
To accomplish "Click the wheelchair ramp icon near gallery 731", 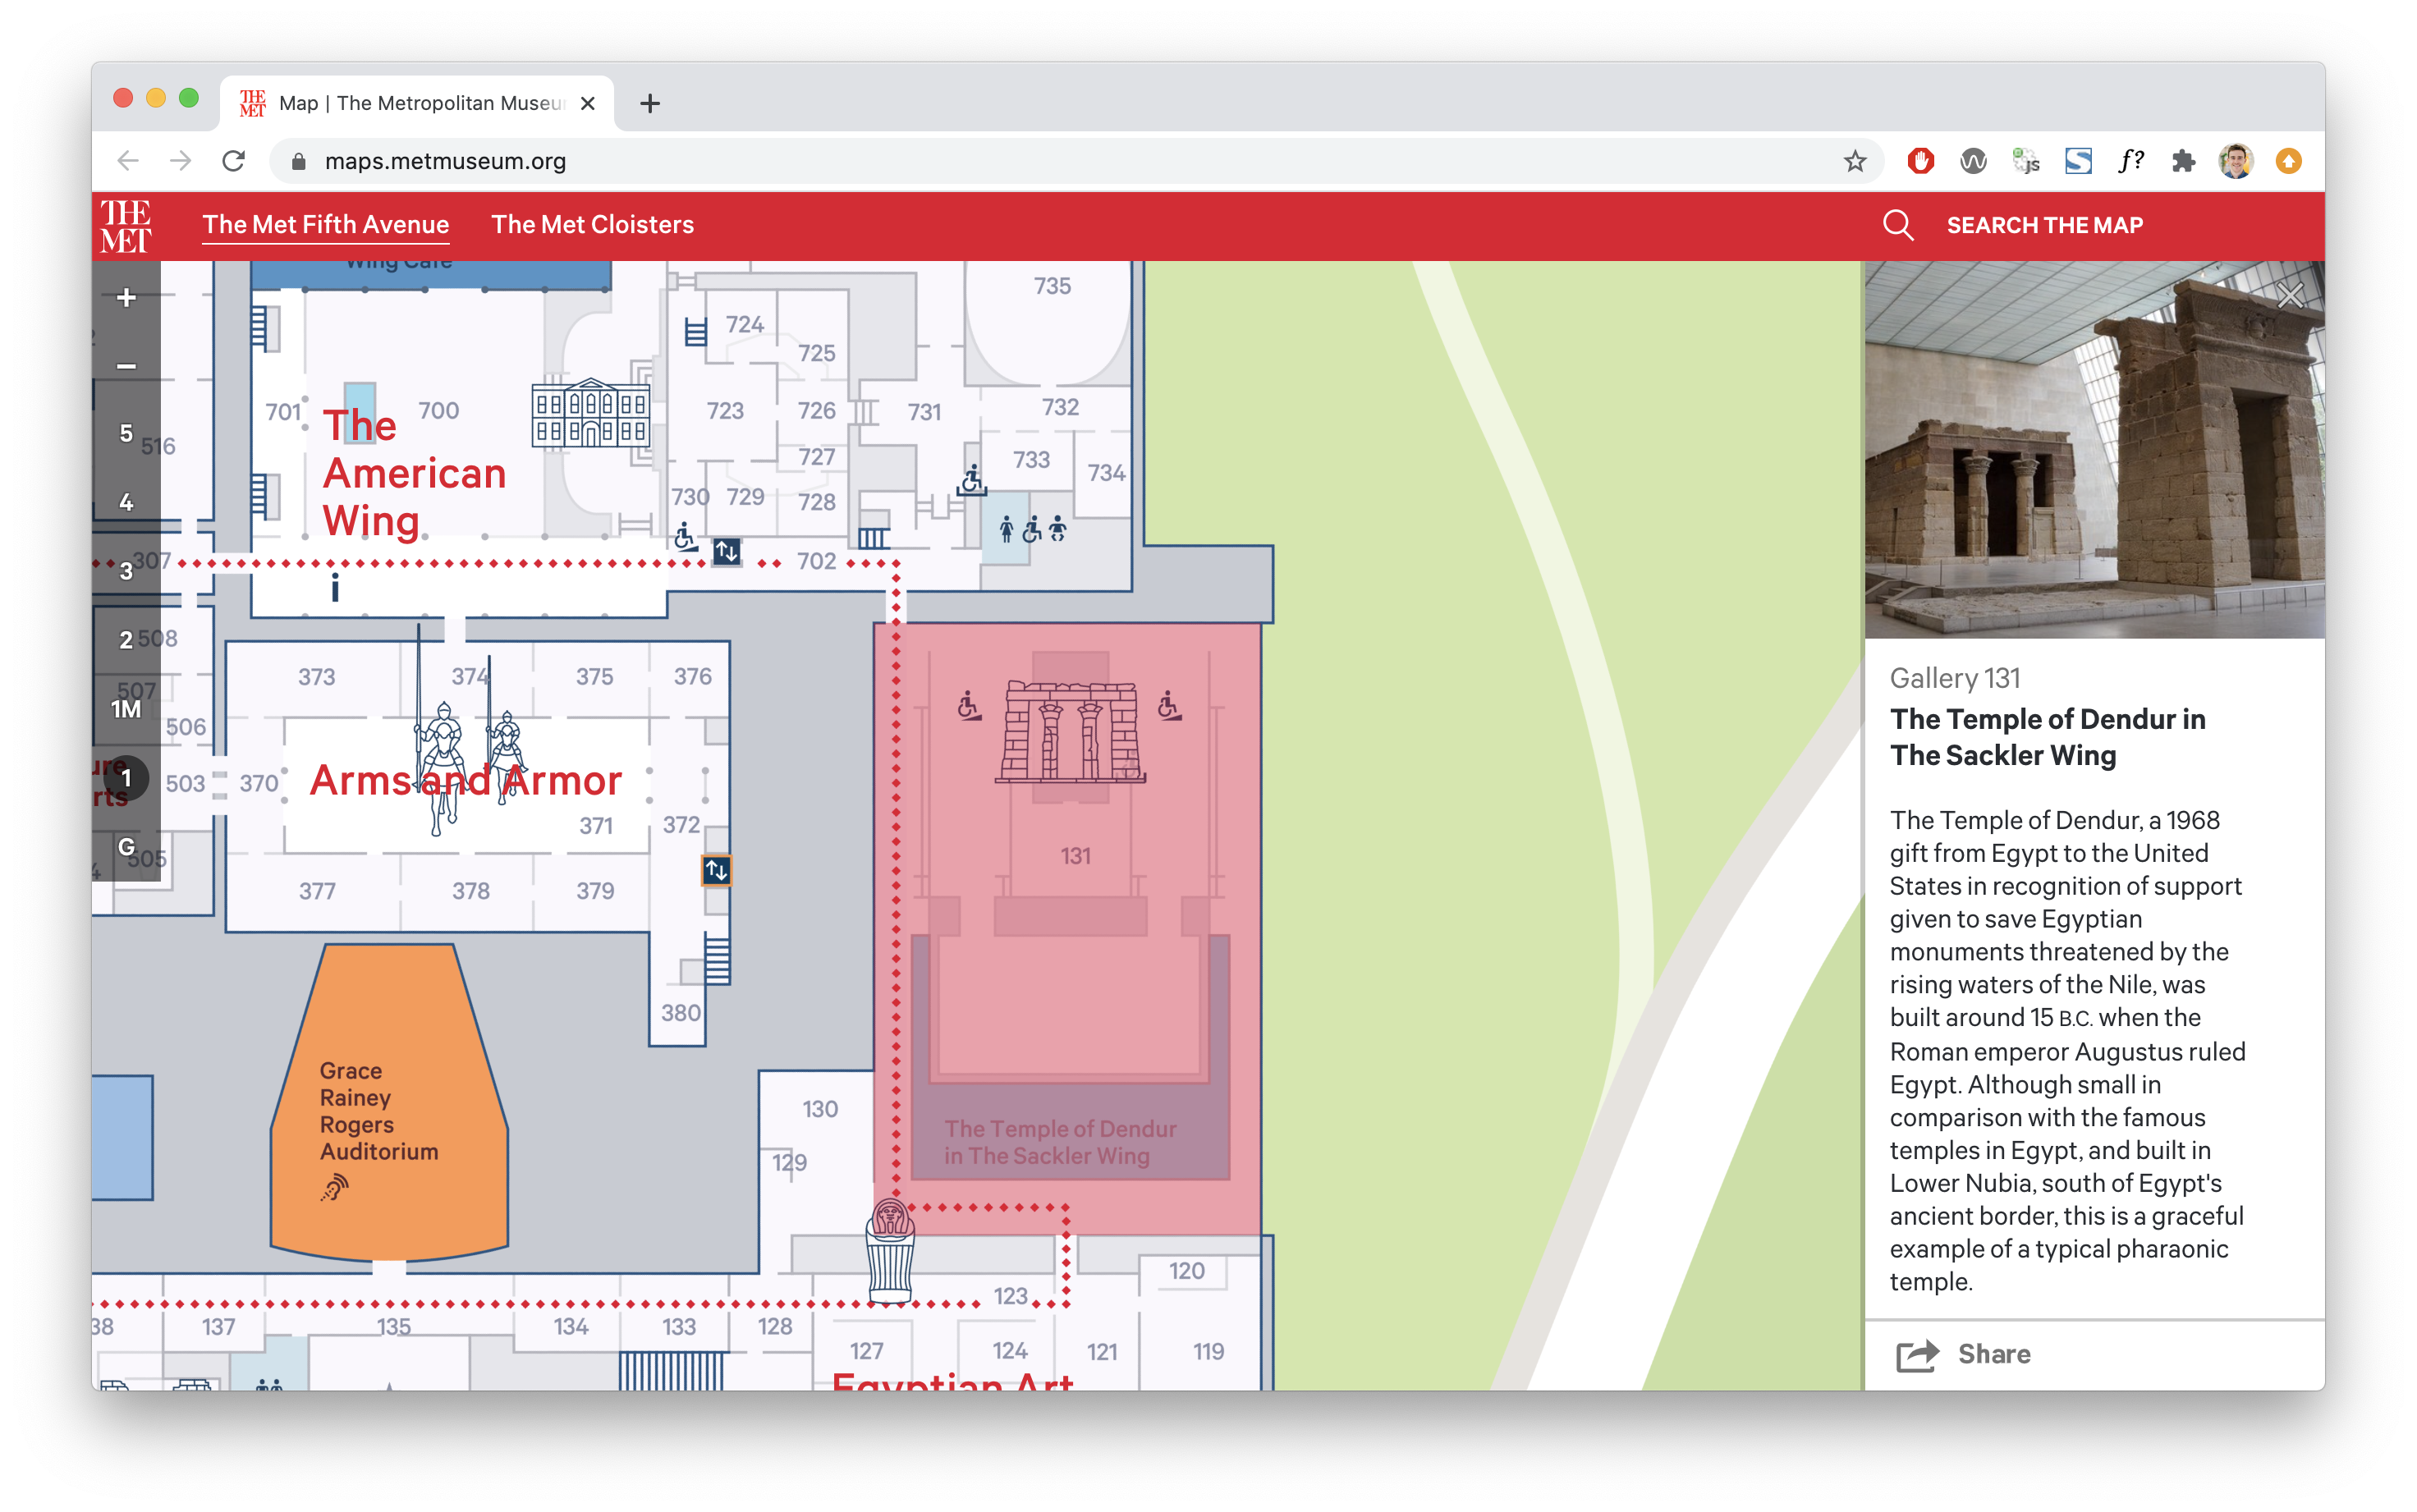I will tap(971, 481).
